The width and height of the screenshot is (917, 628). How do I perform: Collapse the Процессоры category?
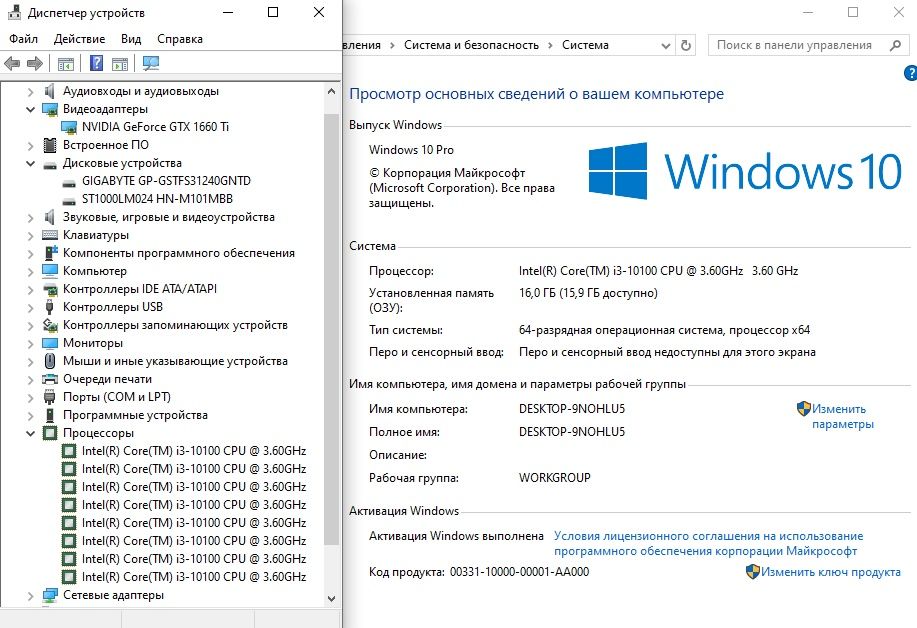pos(30,433)
